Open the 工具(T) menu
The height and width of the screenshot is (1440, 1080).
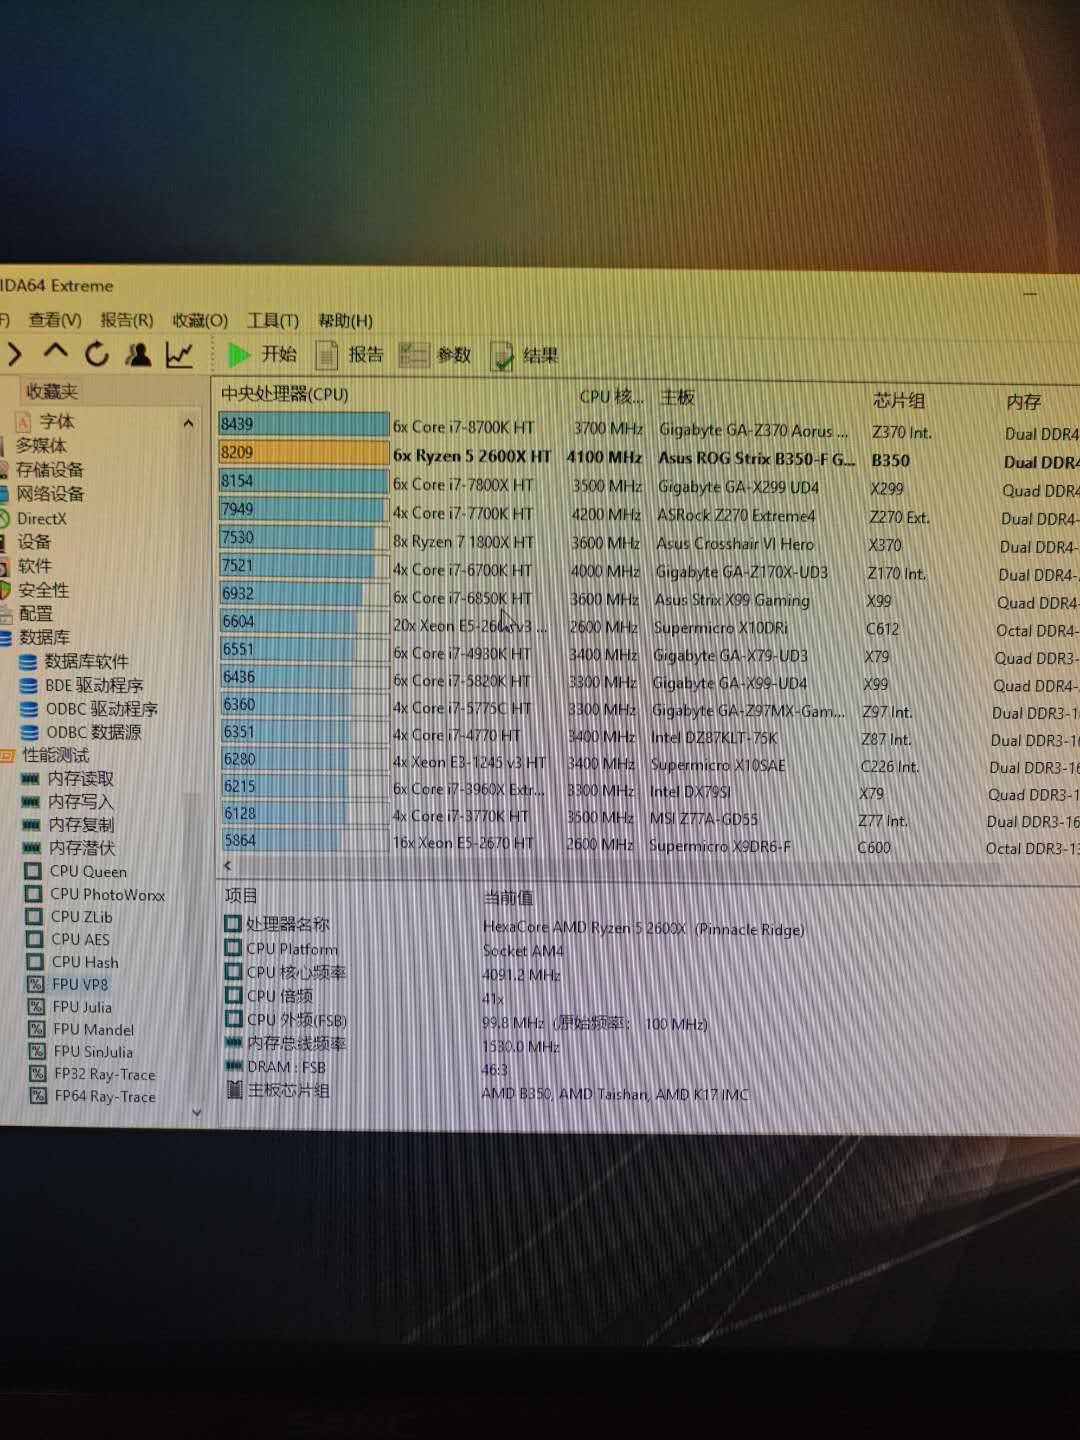pos(273,320)
